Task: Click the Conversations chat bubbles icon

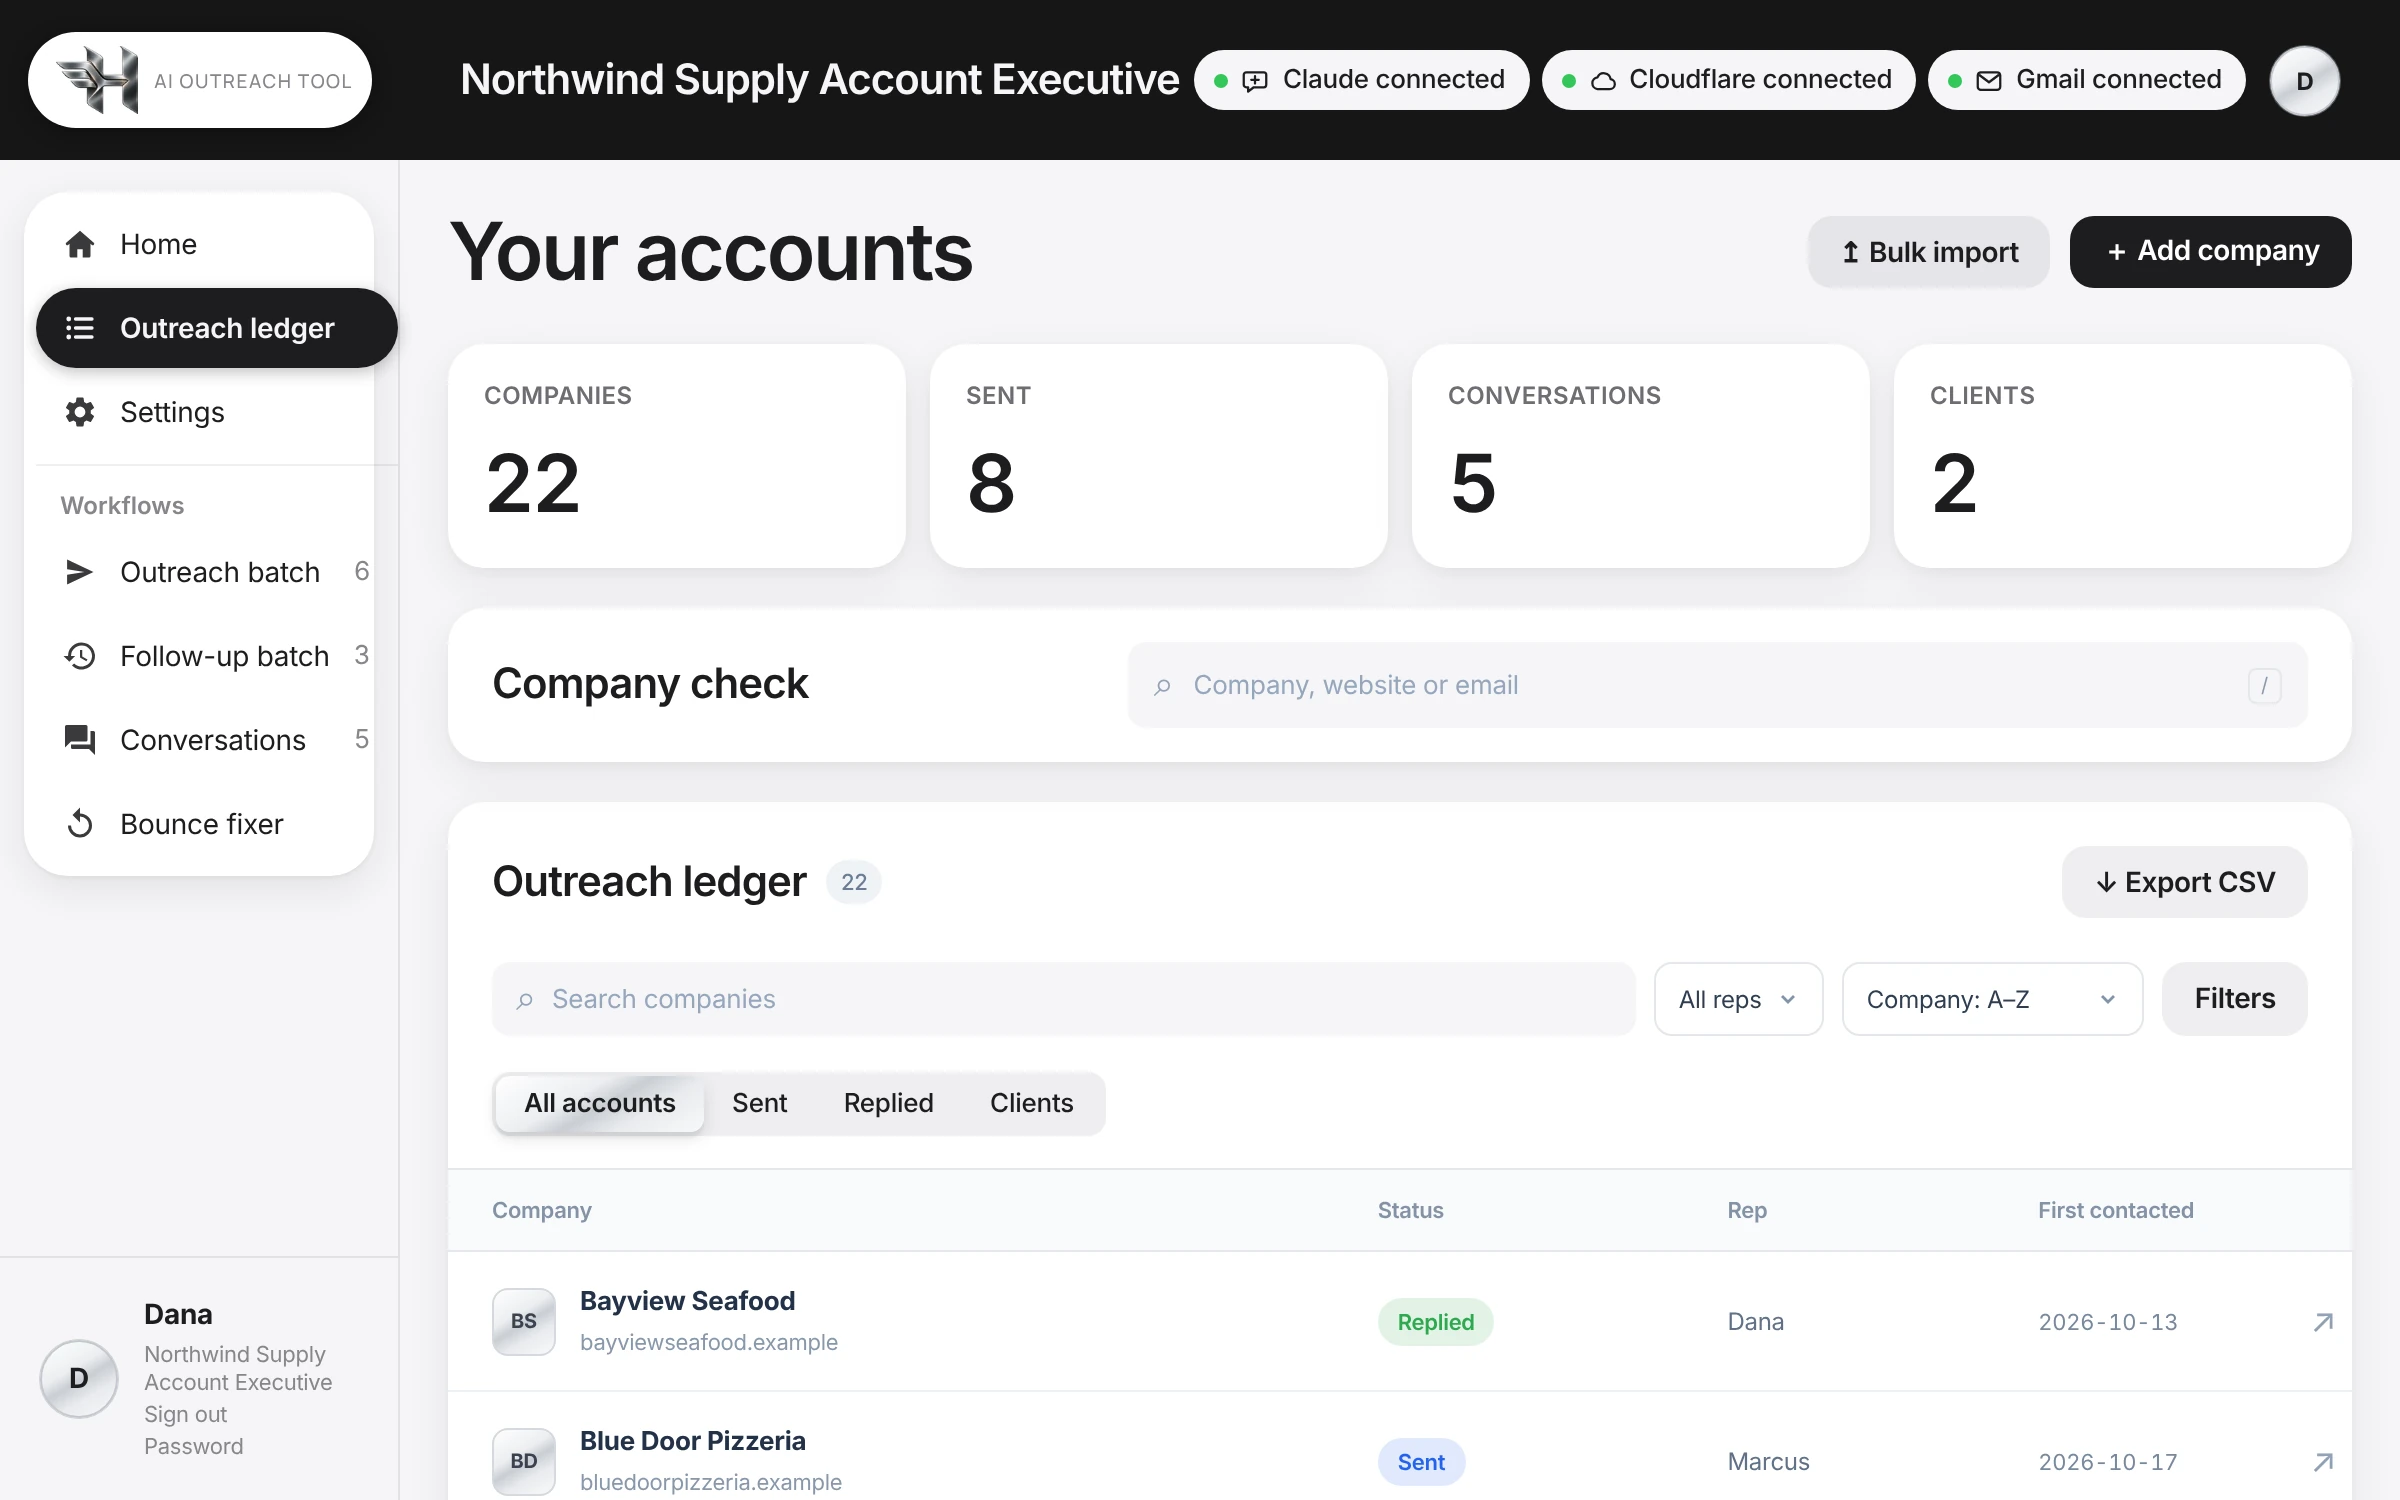Action: pyautogui.click(x=80, y=740)
